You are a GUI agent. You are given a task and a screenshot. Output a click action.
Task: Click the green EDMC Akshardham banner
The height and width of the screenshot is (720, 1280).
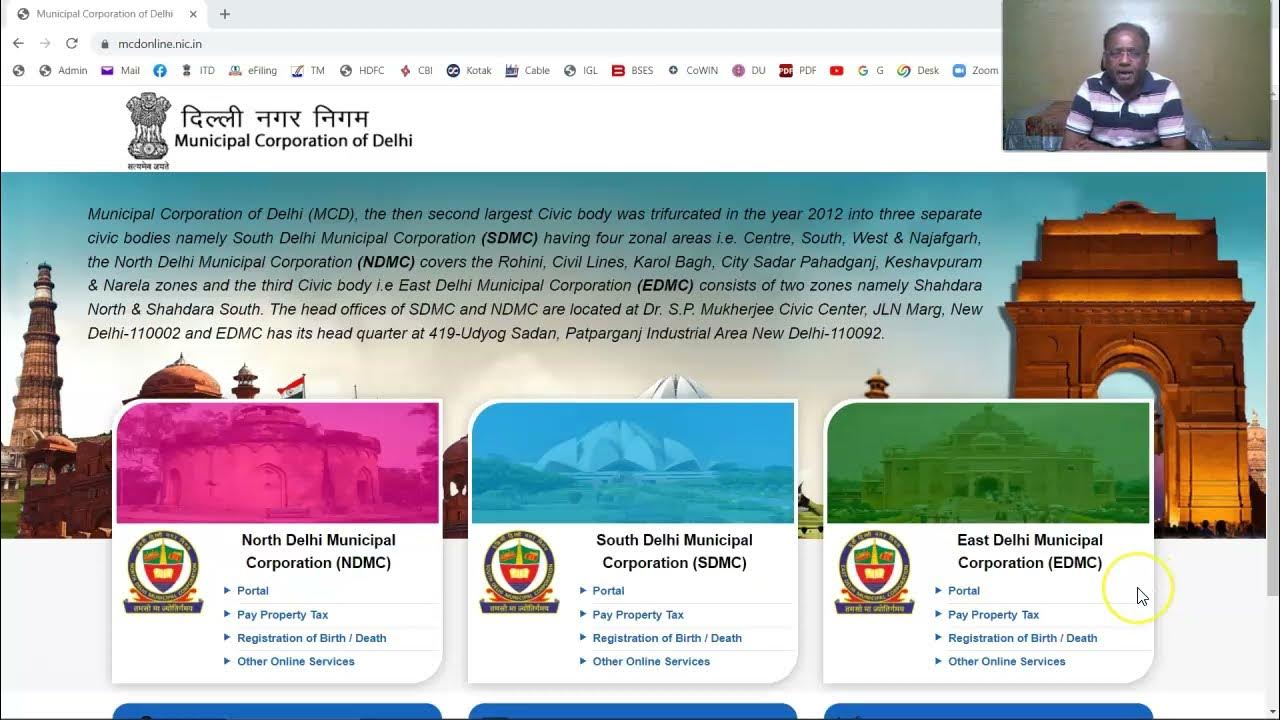point(988,463)
